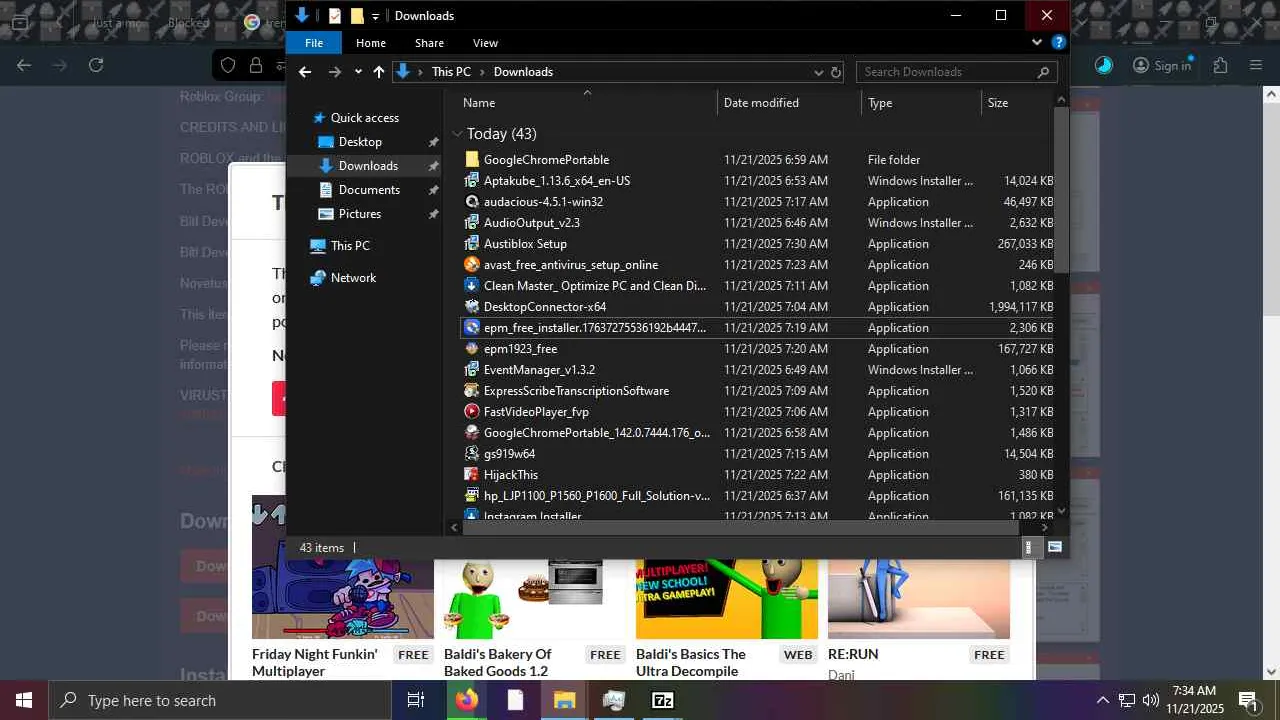Select the epm1923_free file icon

pos(473,349)
